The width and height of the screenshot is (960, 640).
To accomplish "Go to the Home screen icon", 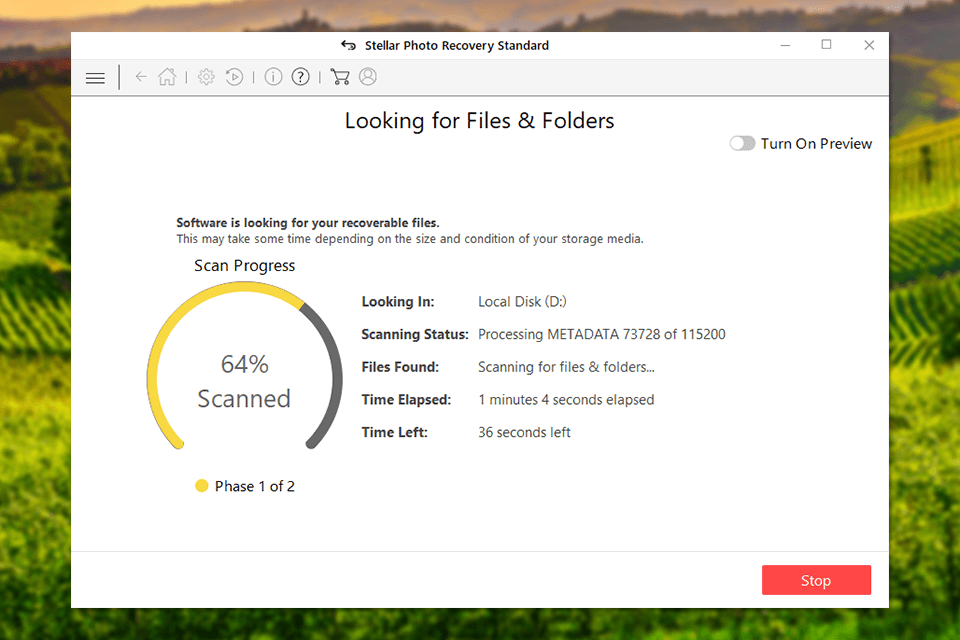I will coord(167,77).
